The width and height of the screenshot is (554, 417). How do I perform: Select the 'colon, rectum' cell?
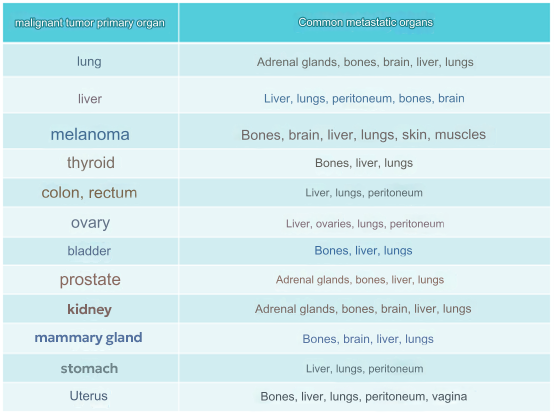pyautogui.click(x=89, y=193)
